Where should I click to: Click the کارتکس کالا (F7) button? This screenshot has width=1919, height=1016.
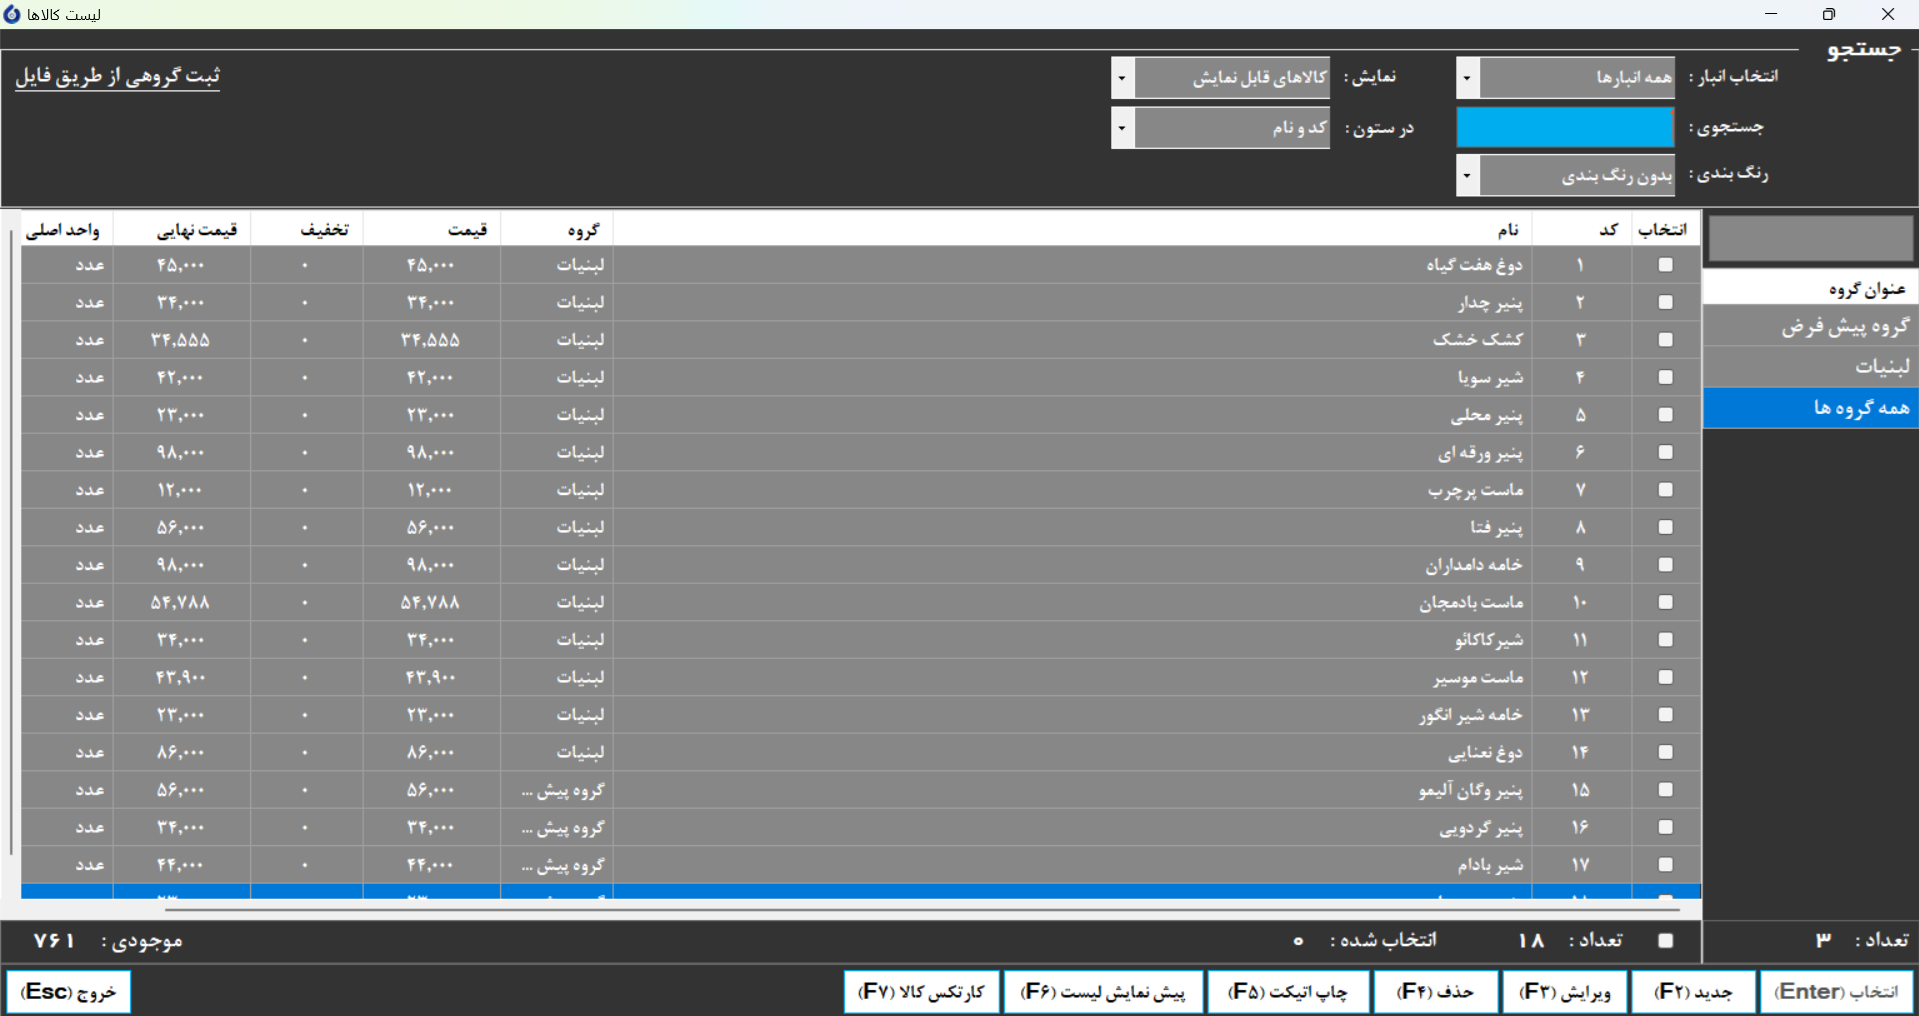click(922, 991)
